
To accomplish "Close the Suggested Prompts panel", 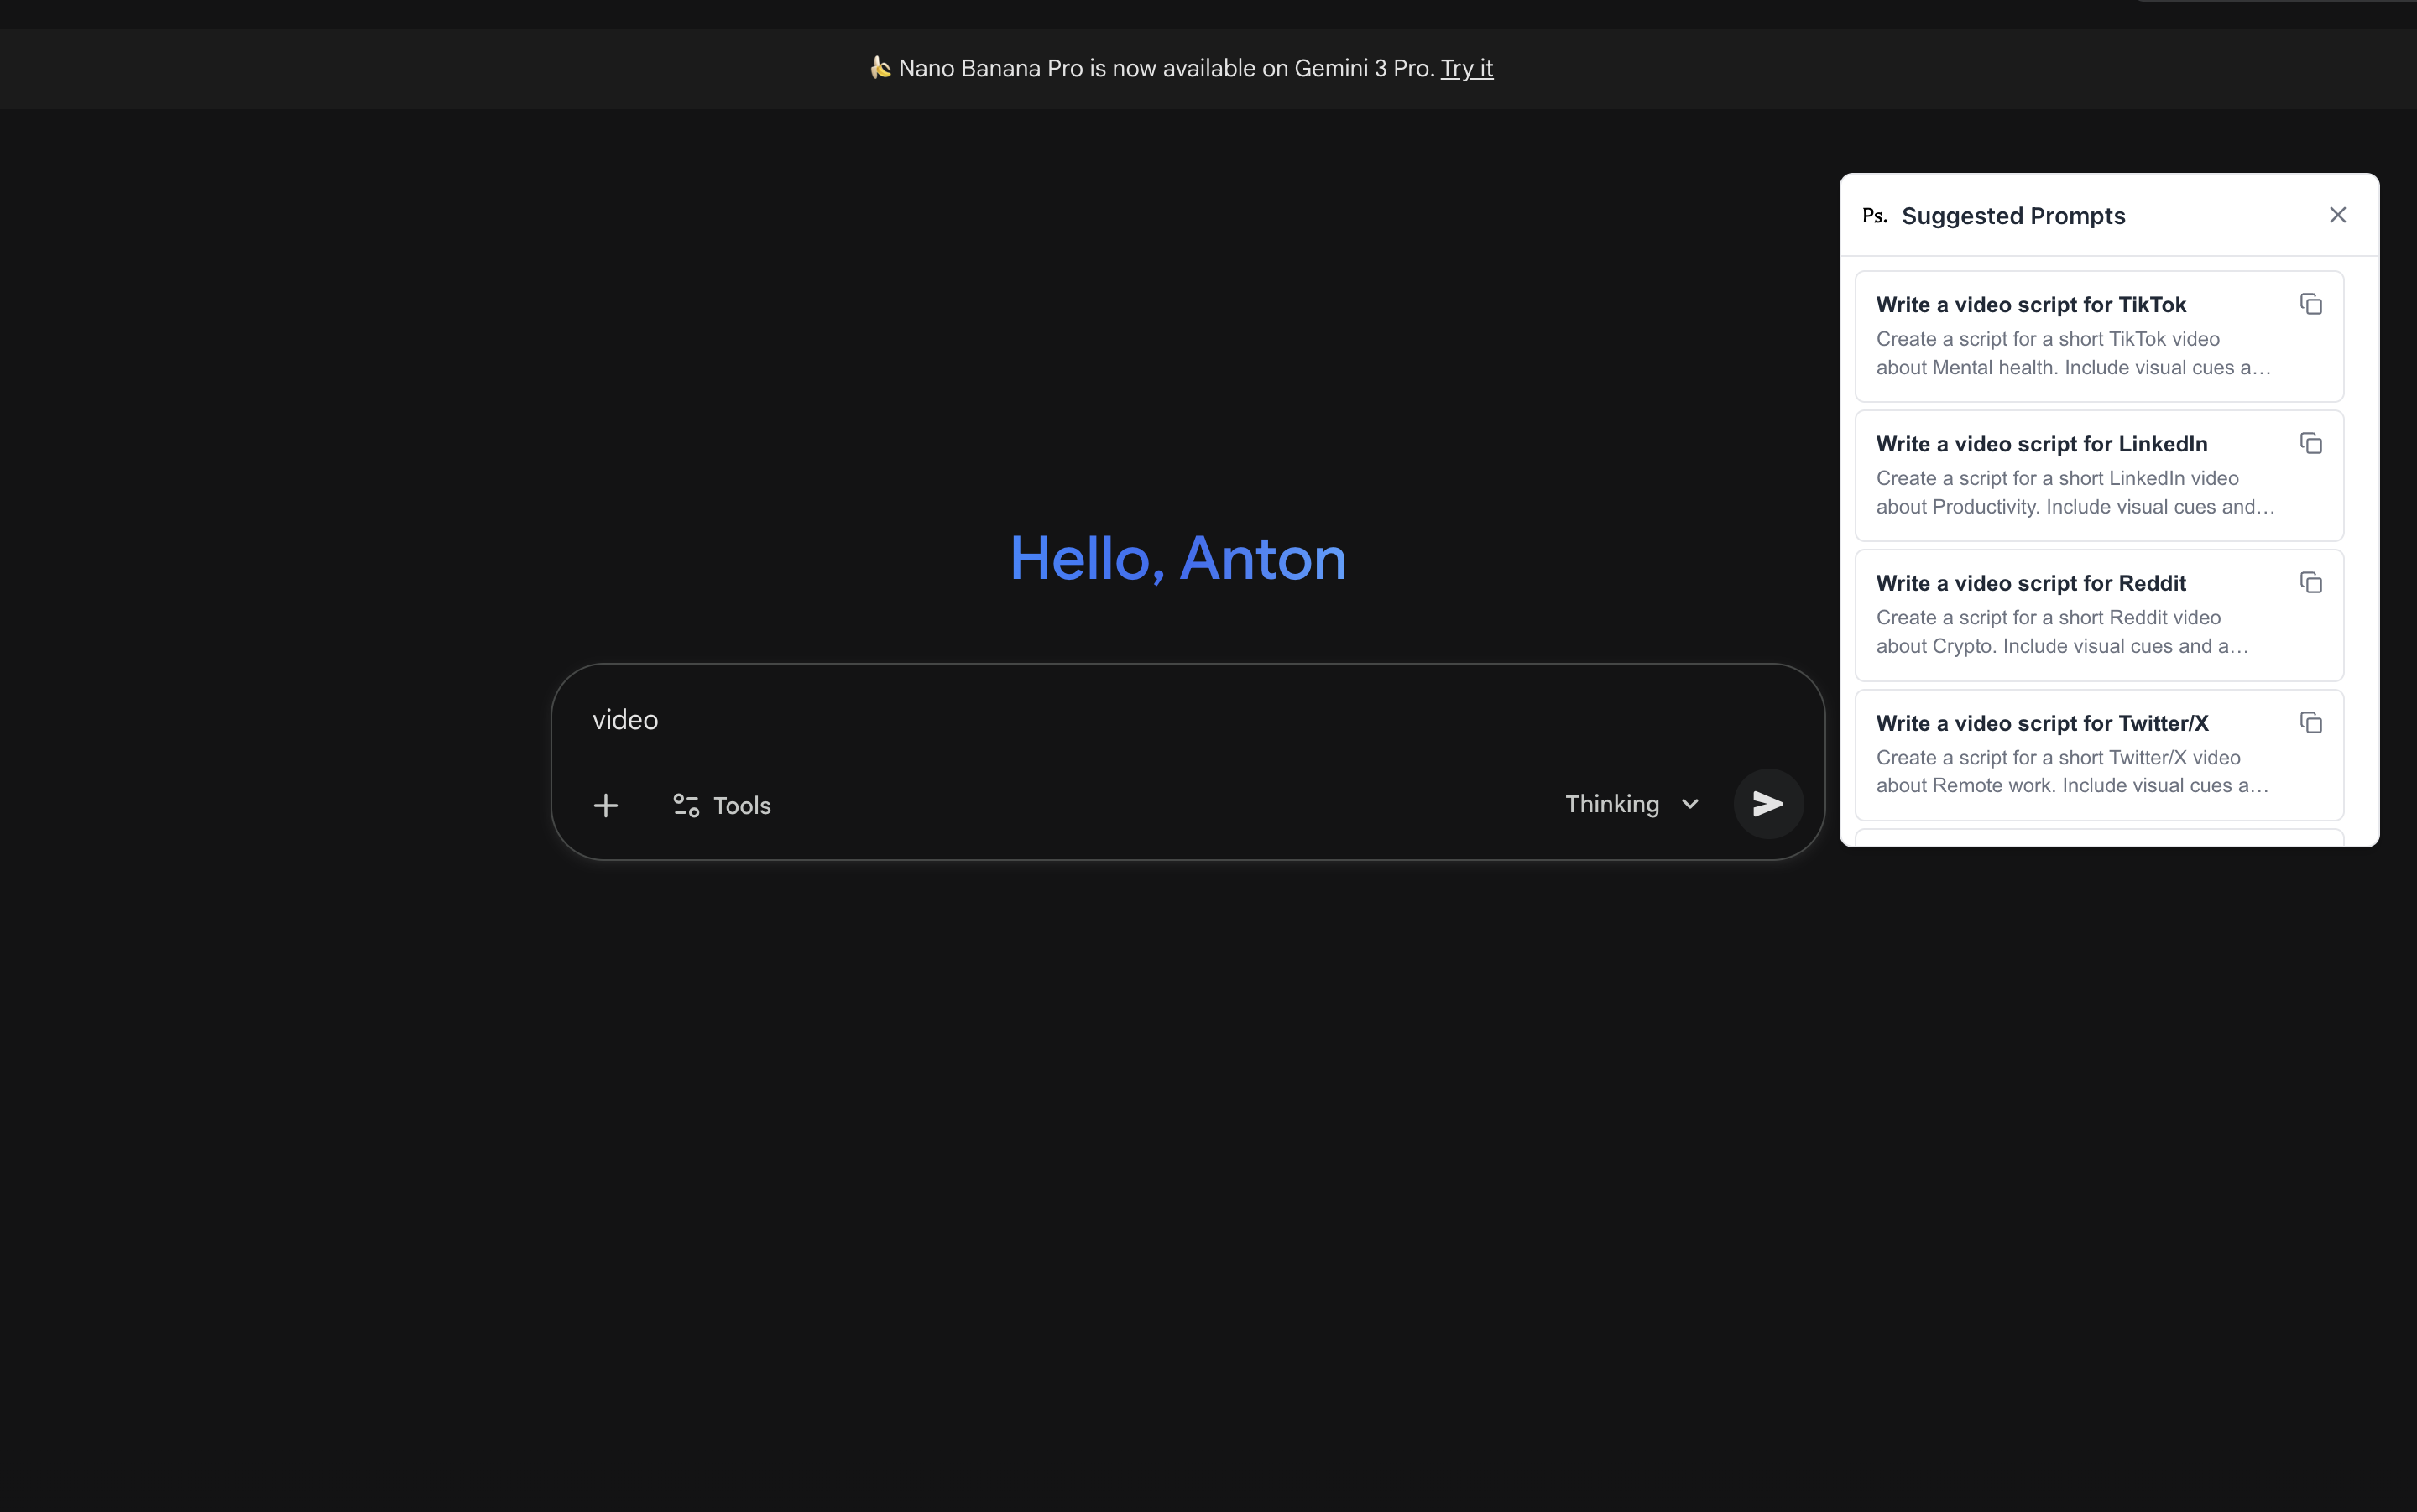I will click(x=2337, y=214).
